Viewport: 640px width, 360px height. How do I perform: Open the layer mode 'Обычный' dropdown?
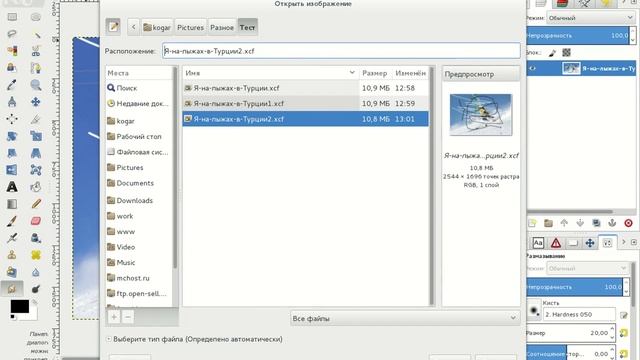point(591,18)
